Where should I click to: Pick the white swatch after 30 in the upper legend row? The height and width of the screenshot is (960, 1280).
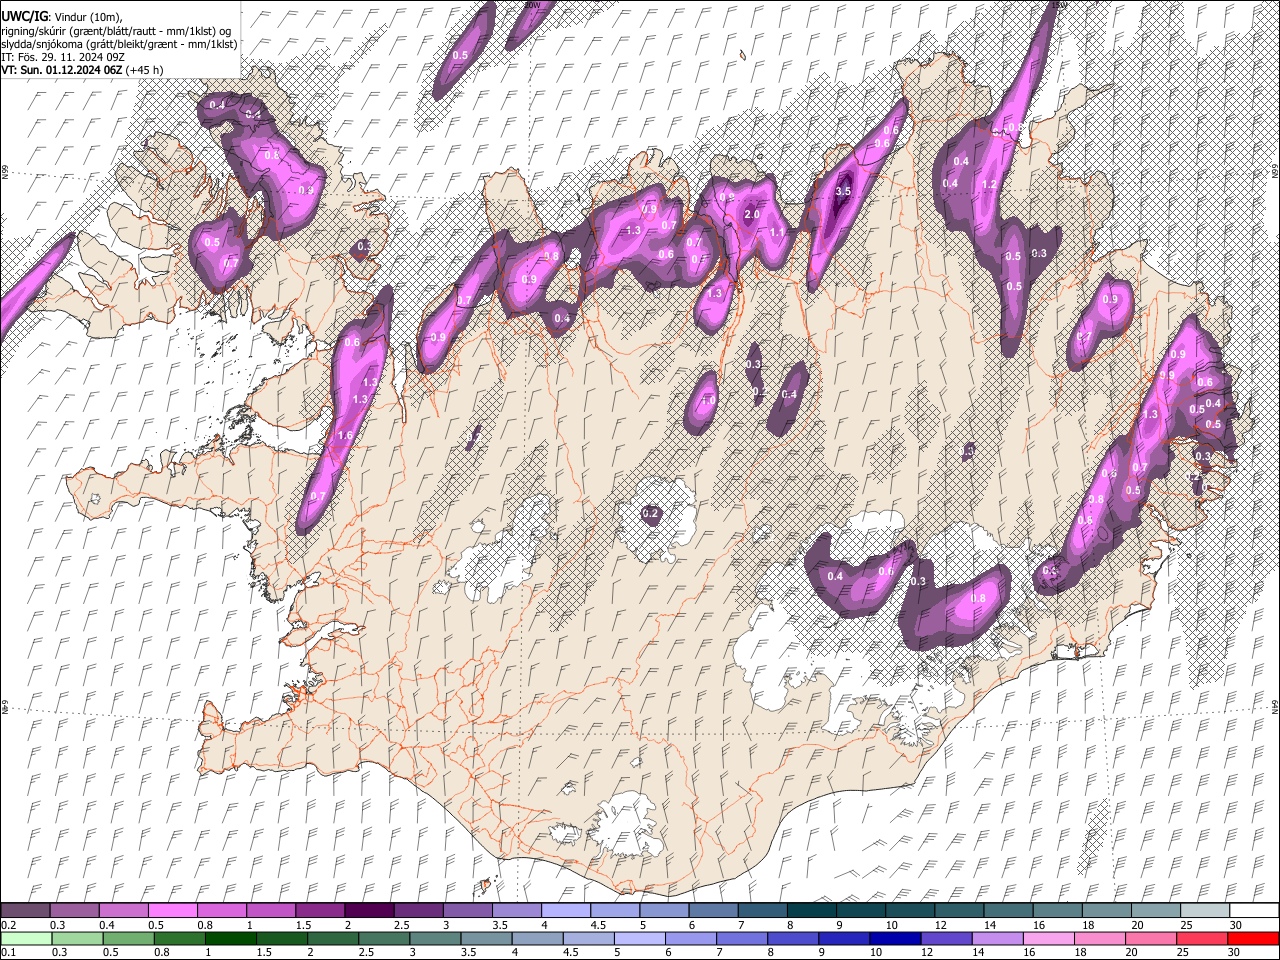[x=1253, y=911]
